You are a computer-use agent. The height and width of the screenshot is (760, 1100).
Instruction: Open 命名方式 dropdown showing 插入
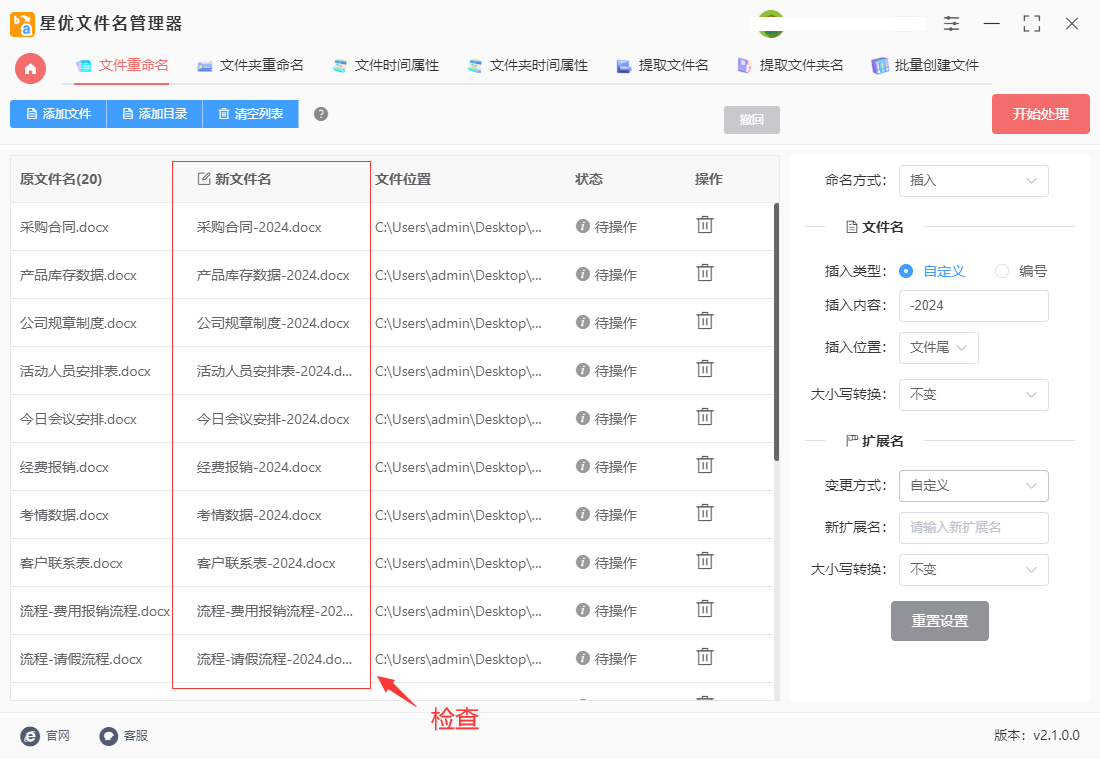974,181
